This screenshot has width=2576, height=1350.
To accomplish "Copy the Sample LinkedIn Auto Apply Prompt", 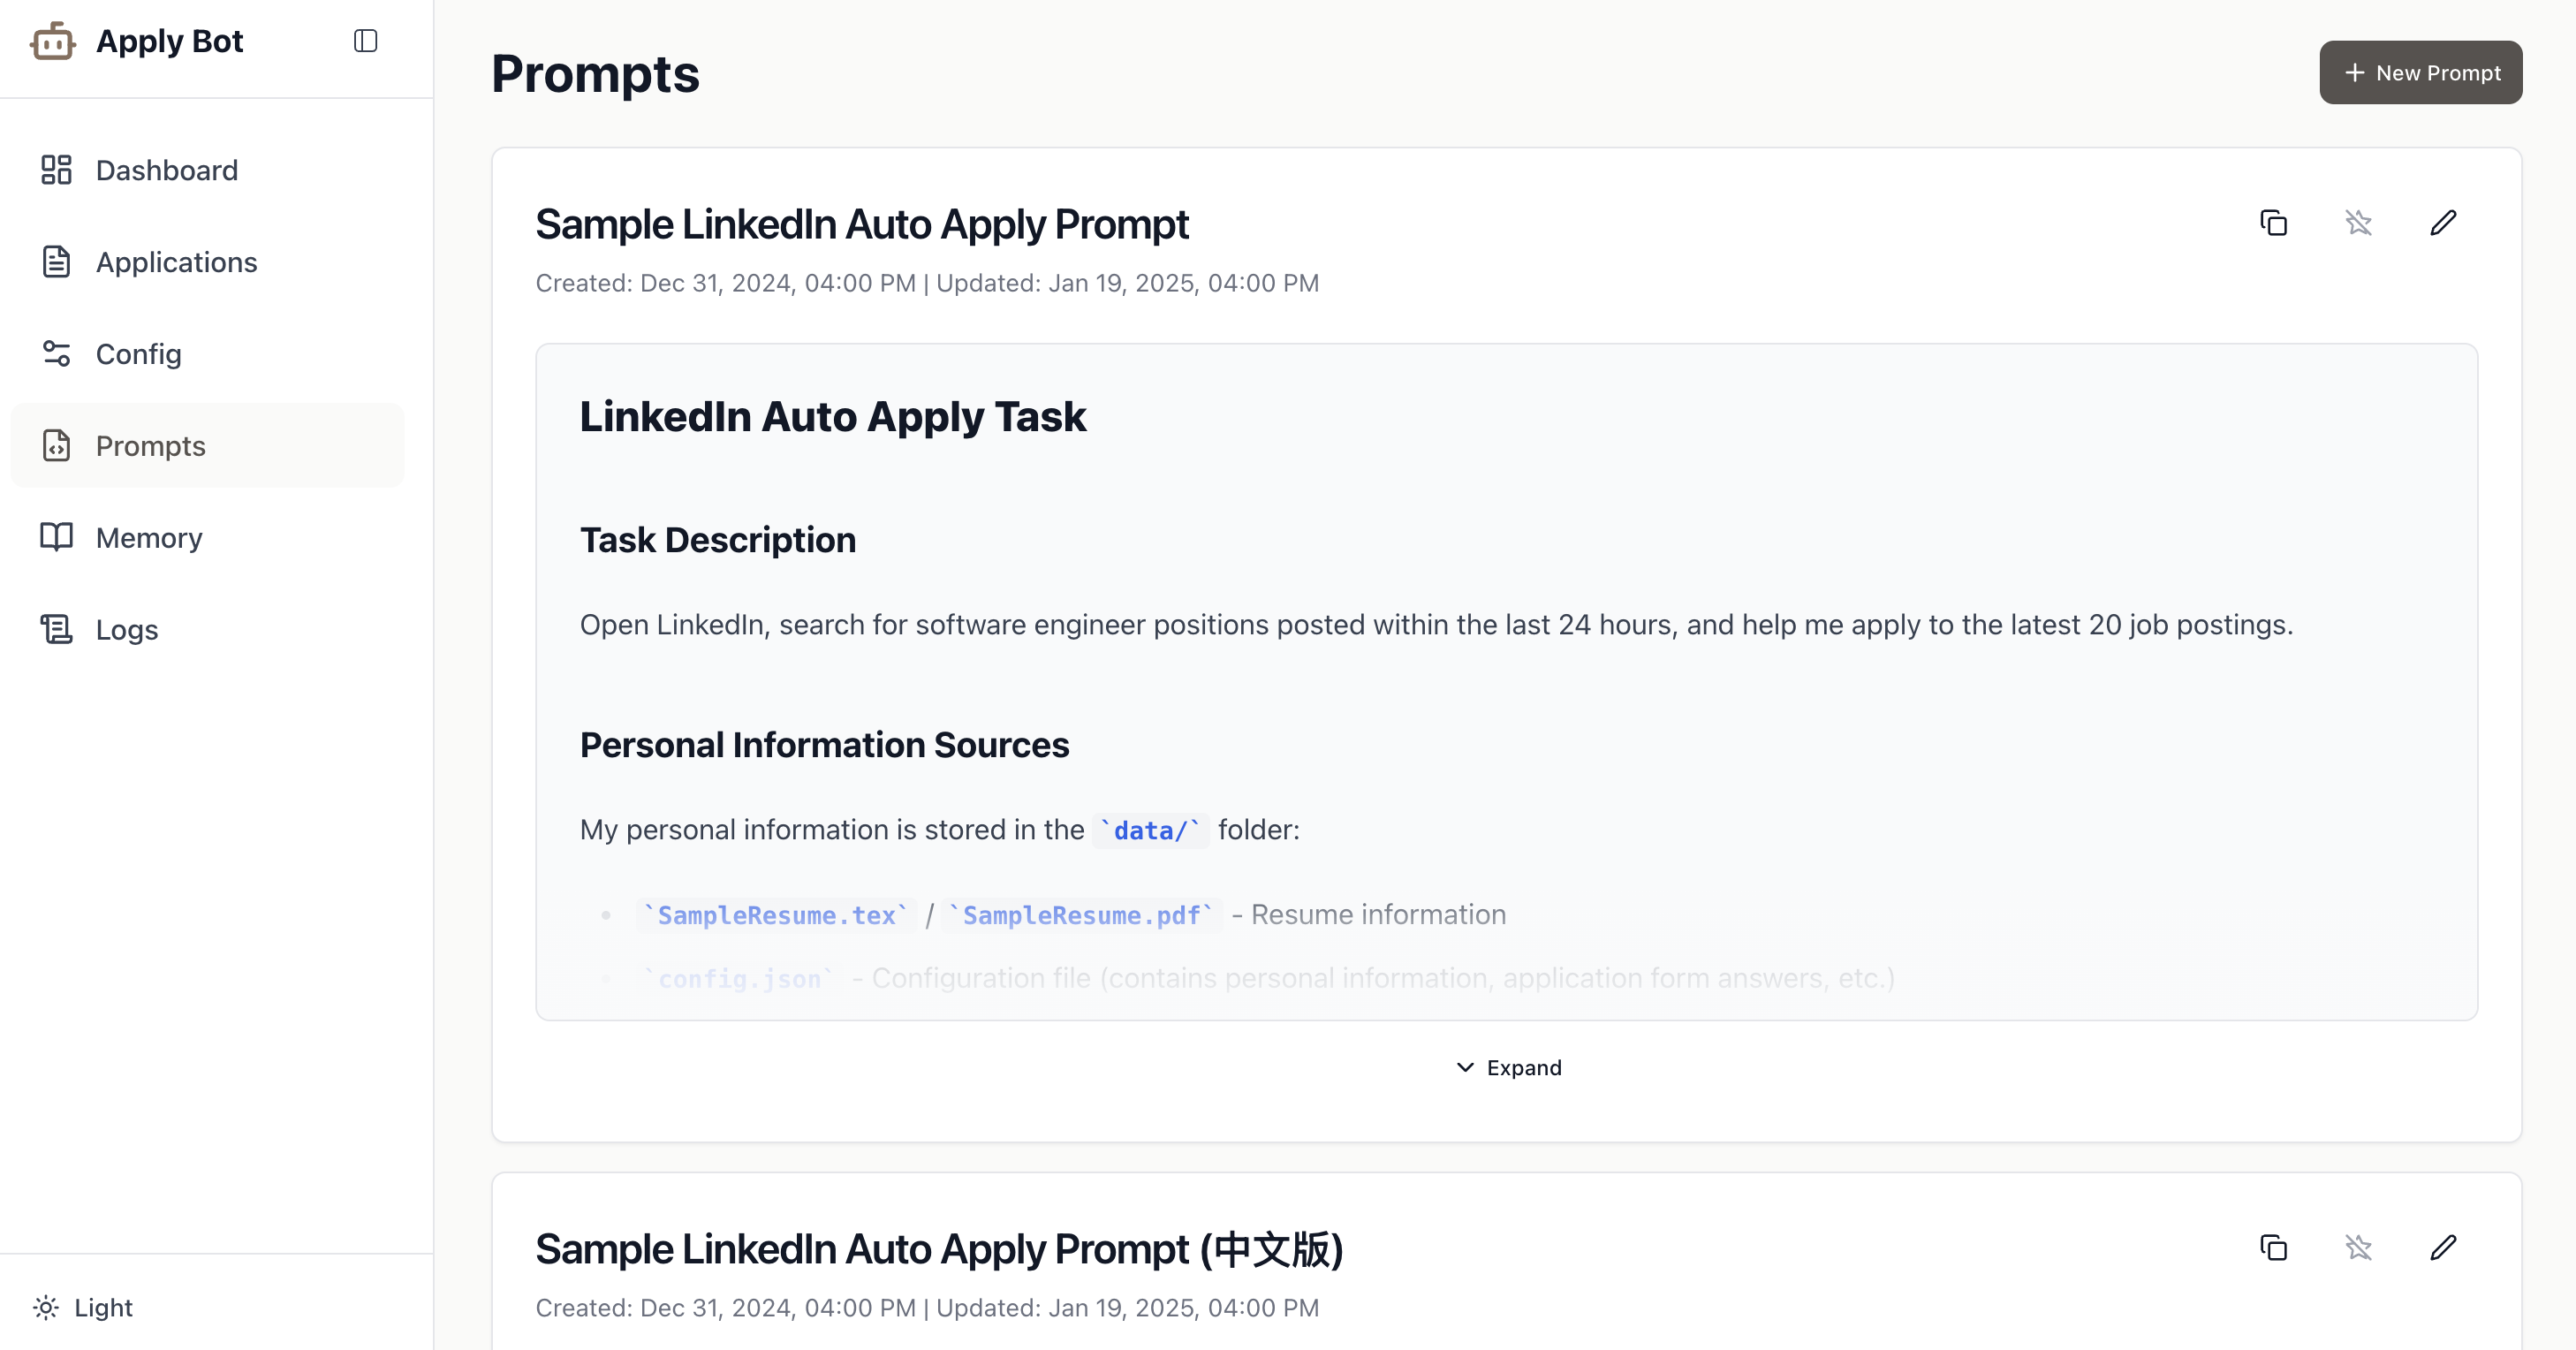I will [x=2273, y=222].
